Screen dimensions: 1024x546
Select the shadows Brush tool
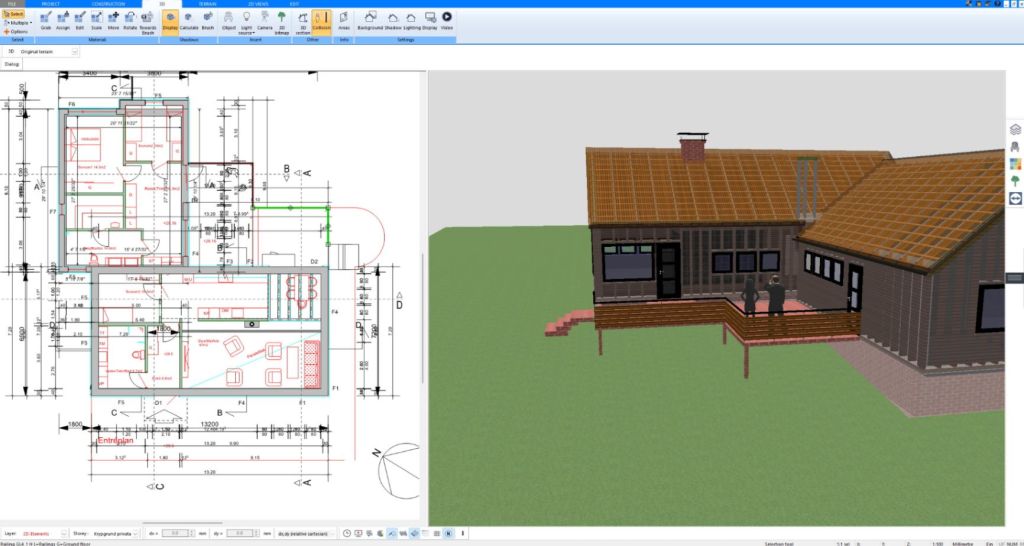tap(208, 22)
